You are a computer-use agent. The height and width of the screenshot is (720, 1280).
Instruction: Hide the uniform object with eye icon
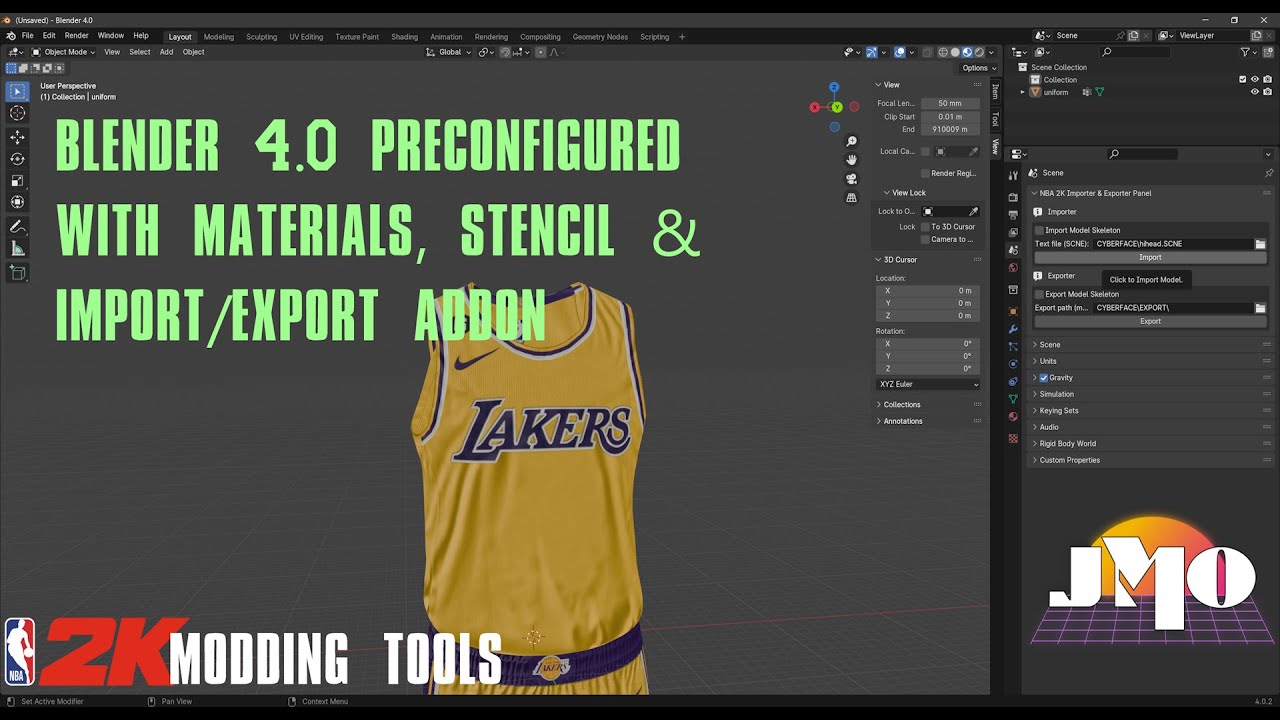coord(1254,92)
